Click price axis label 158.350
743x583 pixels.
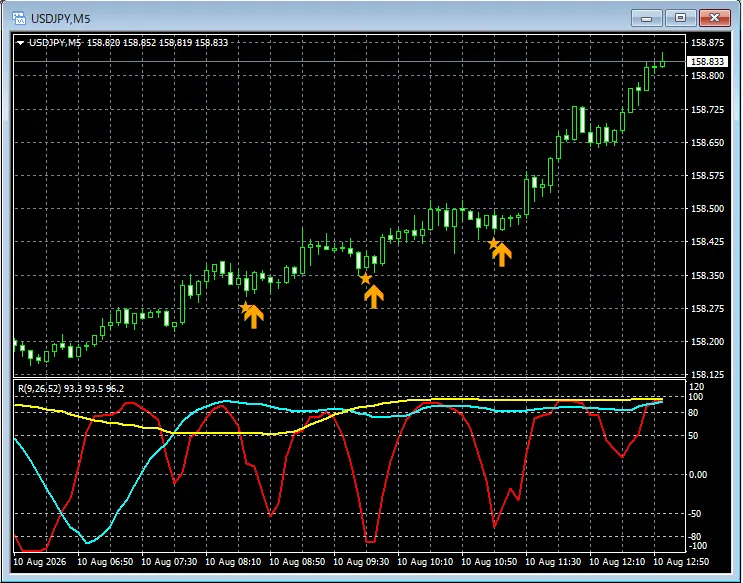click(x=707, y=275)
